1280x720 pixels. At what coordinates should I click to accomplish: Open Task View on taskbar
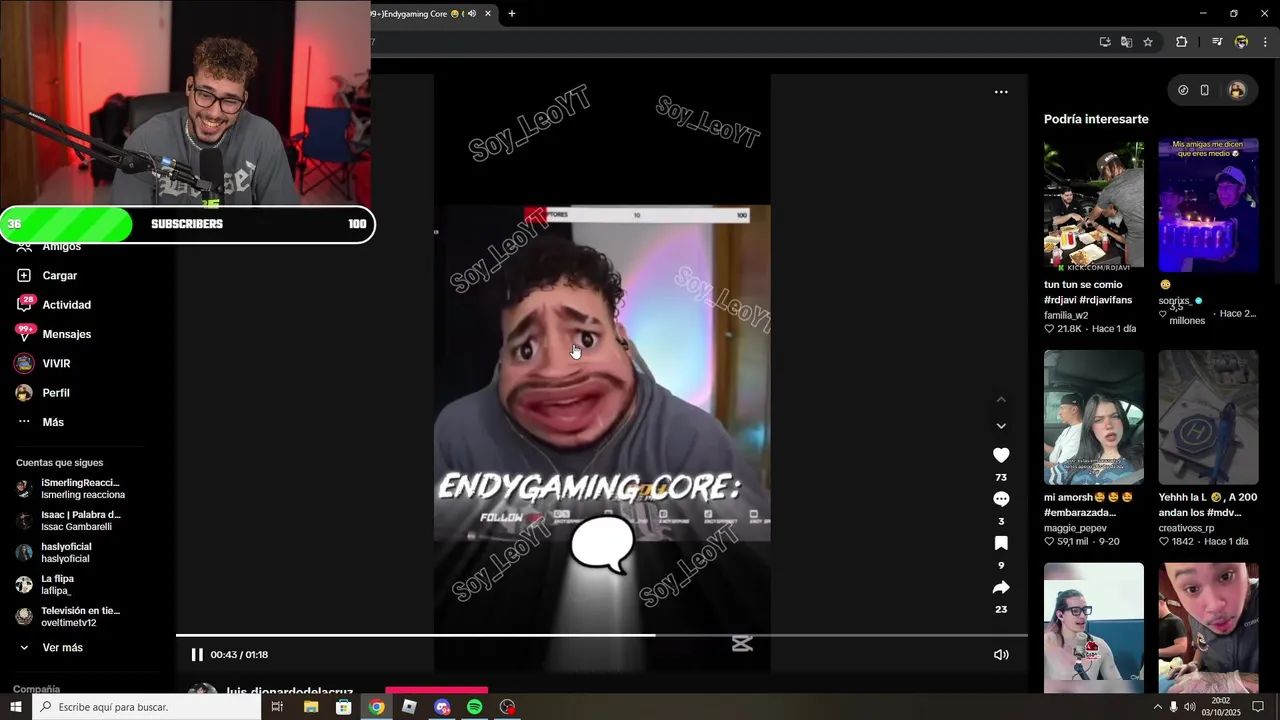coord(277,707)
